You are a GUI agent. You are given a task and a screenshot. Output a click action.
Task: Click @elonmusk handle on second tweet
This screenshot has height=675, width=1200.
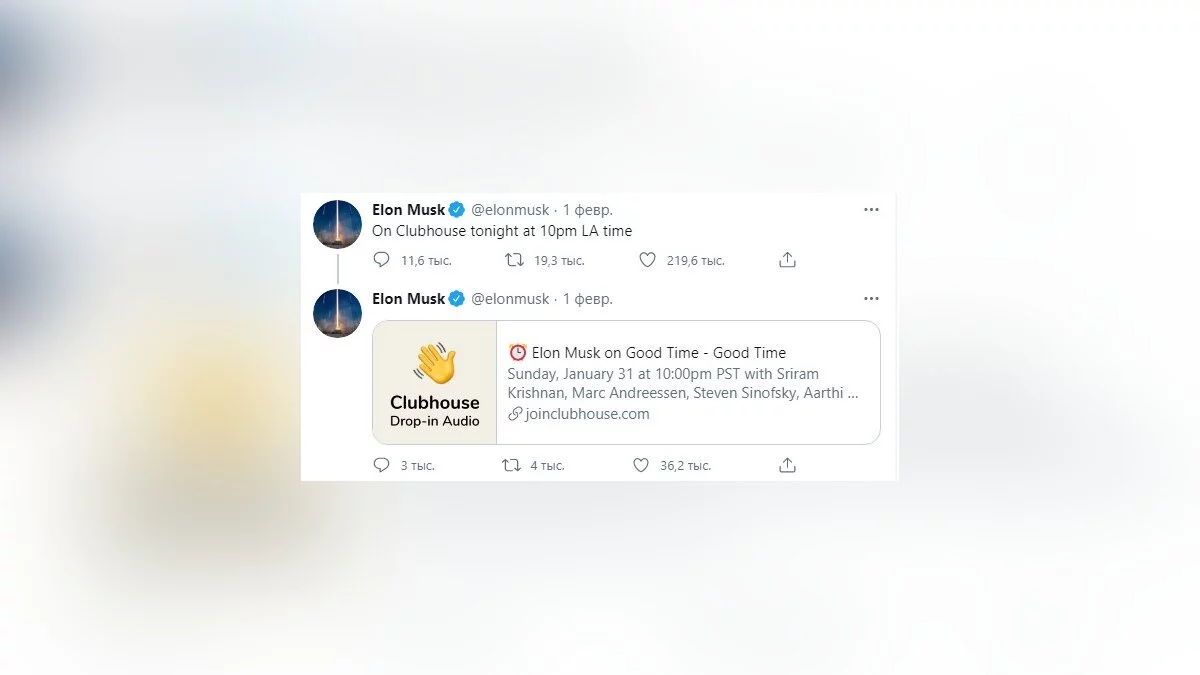(510, 299)
